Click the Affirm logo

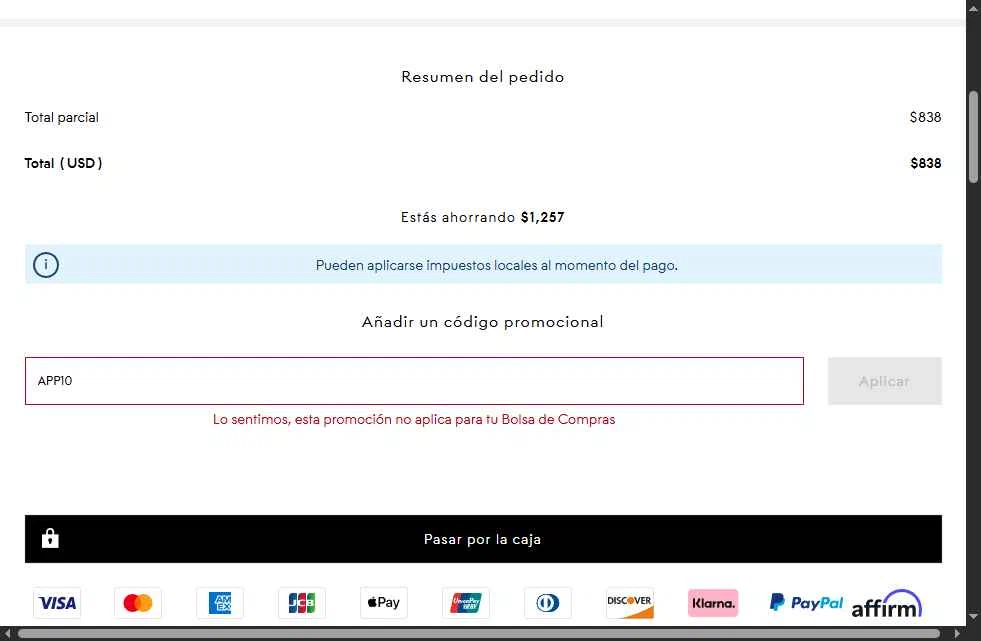click(x=887, y=604)
